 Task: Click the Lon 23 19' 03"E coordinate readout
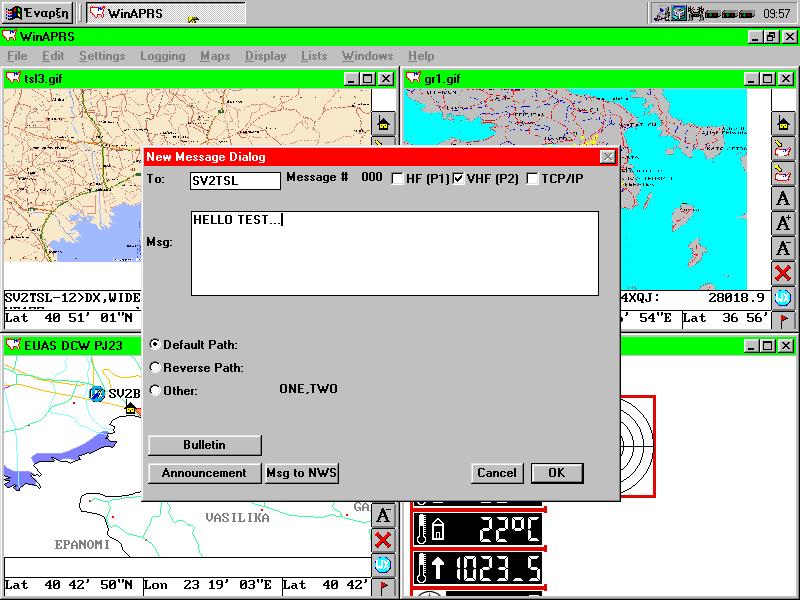[208, 585]
